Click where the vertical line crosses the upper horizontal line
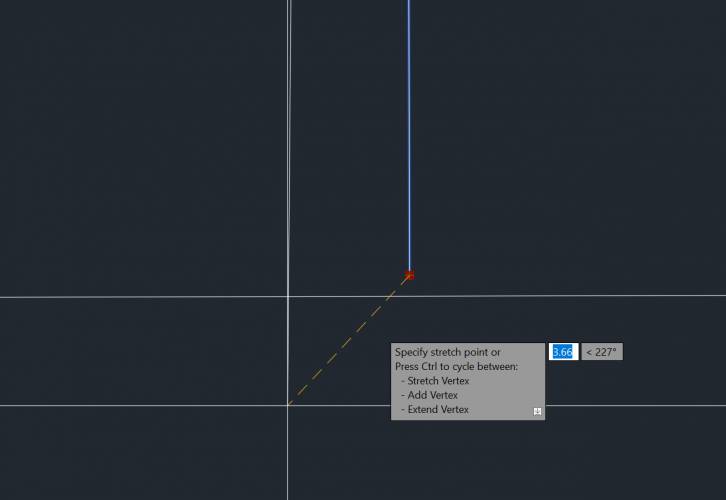The width and height of the screenshot is (726, 500). pos(289,296)
